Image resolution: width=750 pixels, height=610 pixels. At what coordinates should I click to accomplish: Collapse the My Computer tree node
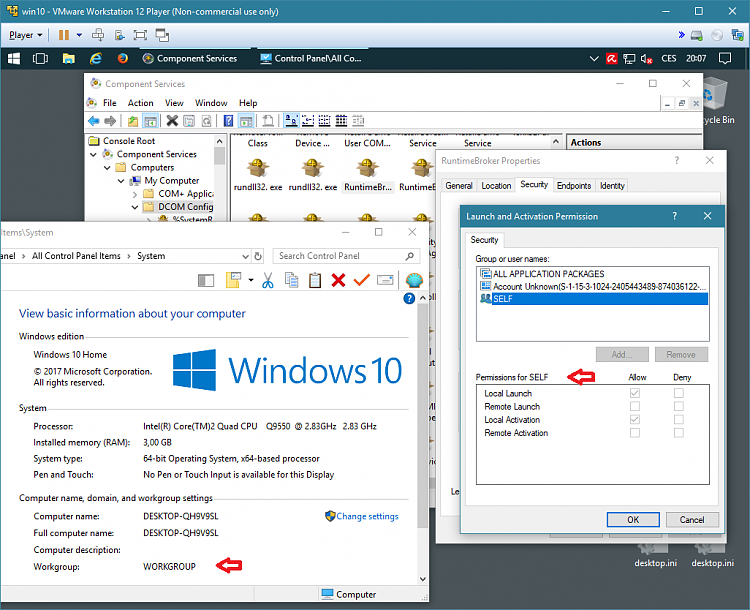click(x=121, y=181)
